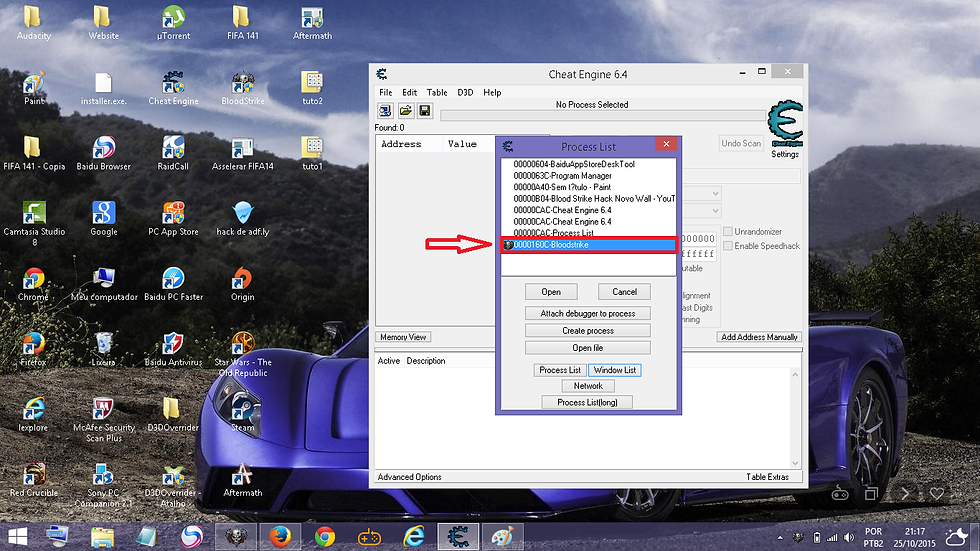Image resolution: width=980 pixels, height=551 pixels.
Task: Tick Enable Speedhack checkbox
Action: click(x=728, y=246)
